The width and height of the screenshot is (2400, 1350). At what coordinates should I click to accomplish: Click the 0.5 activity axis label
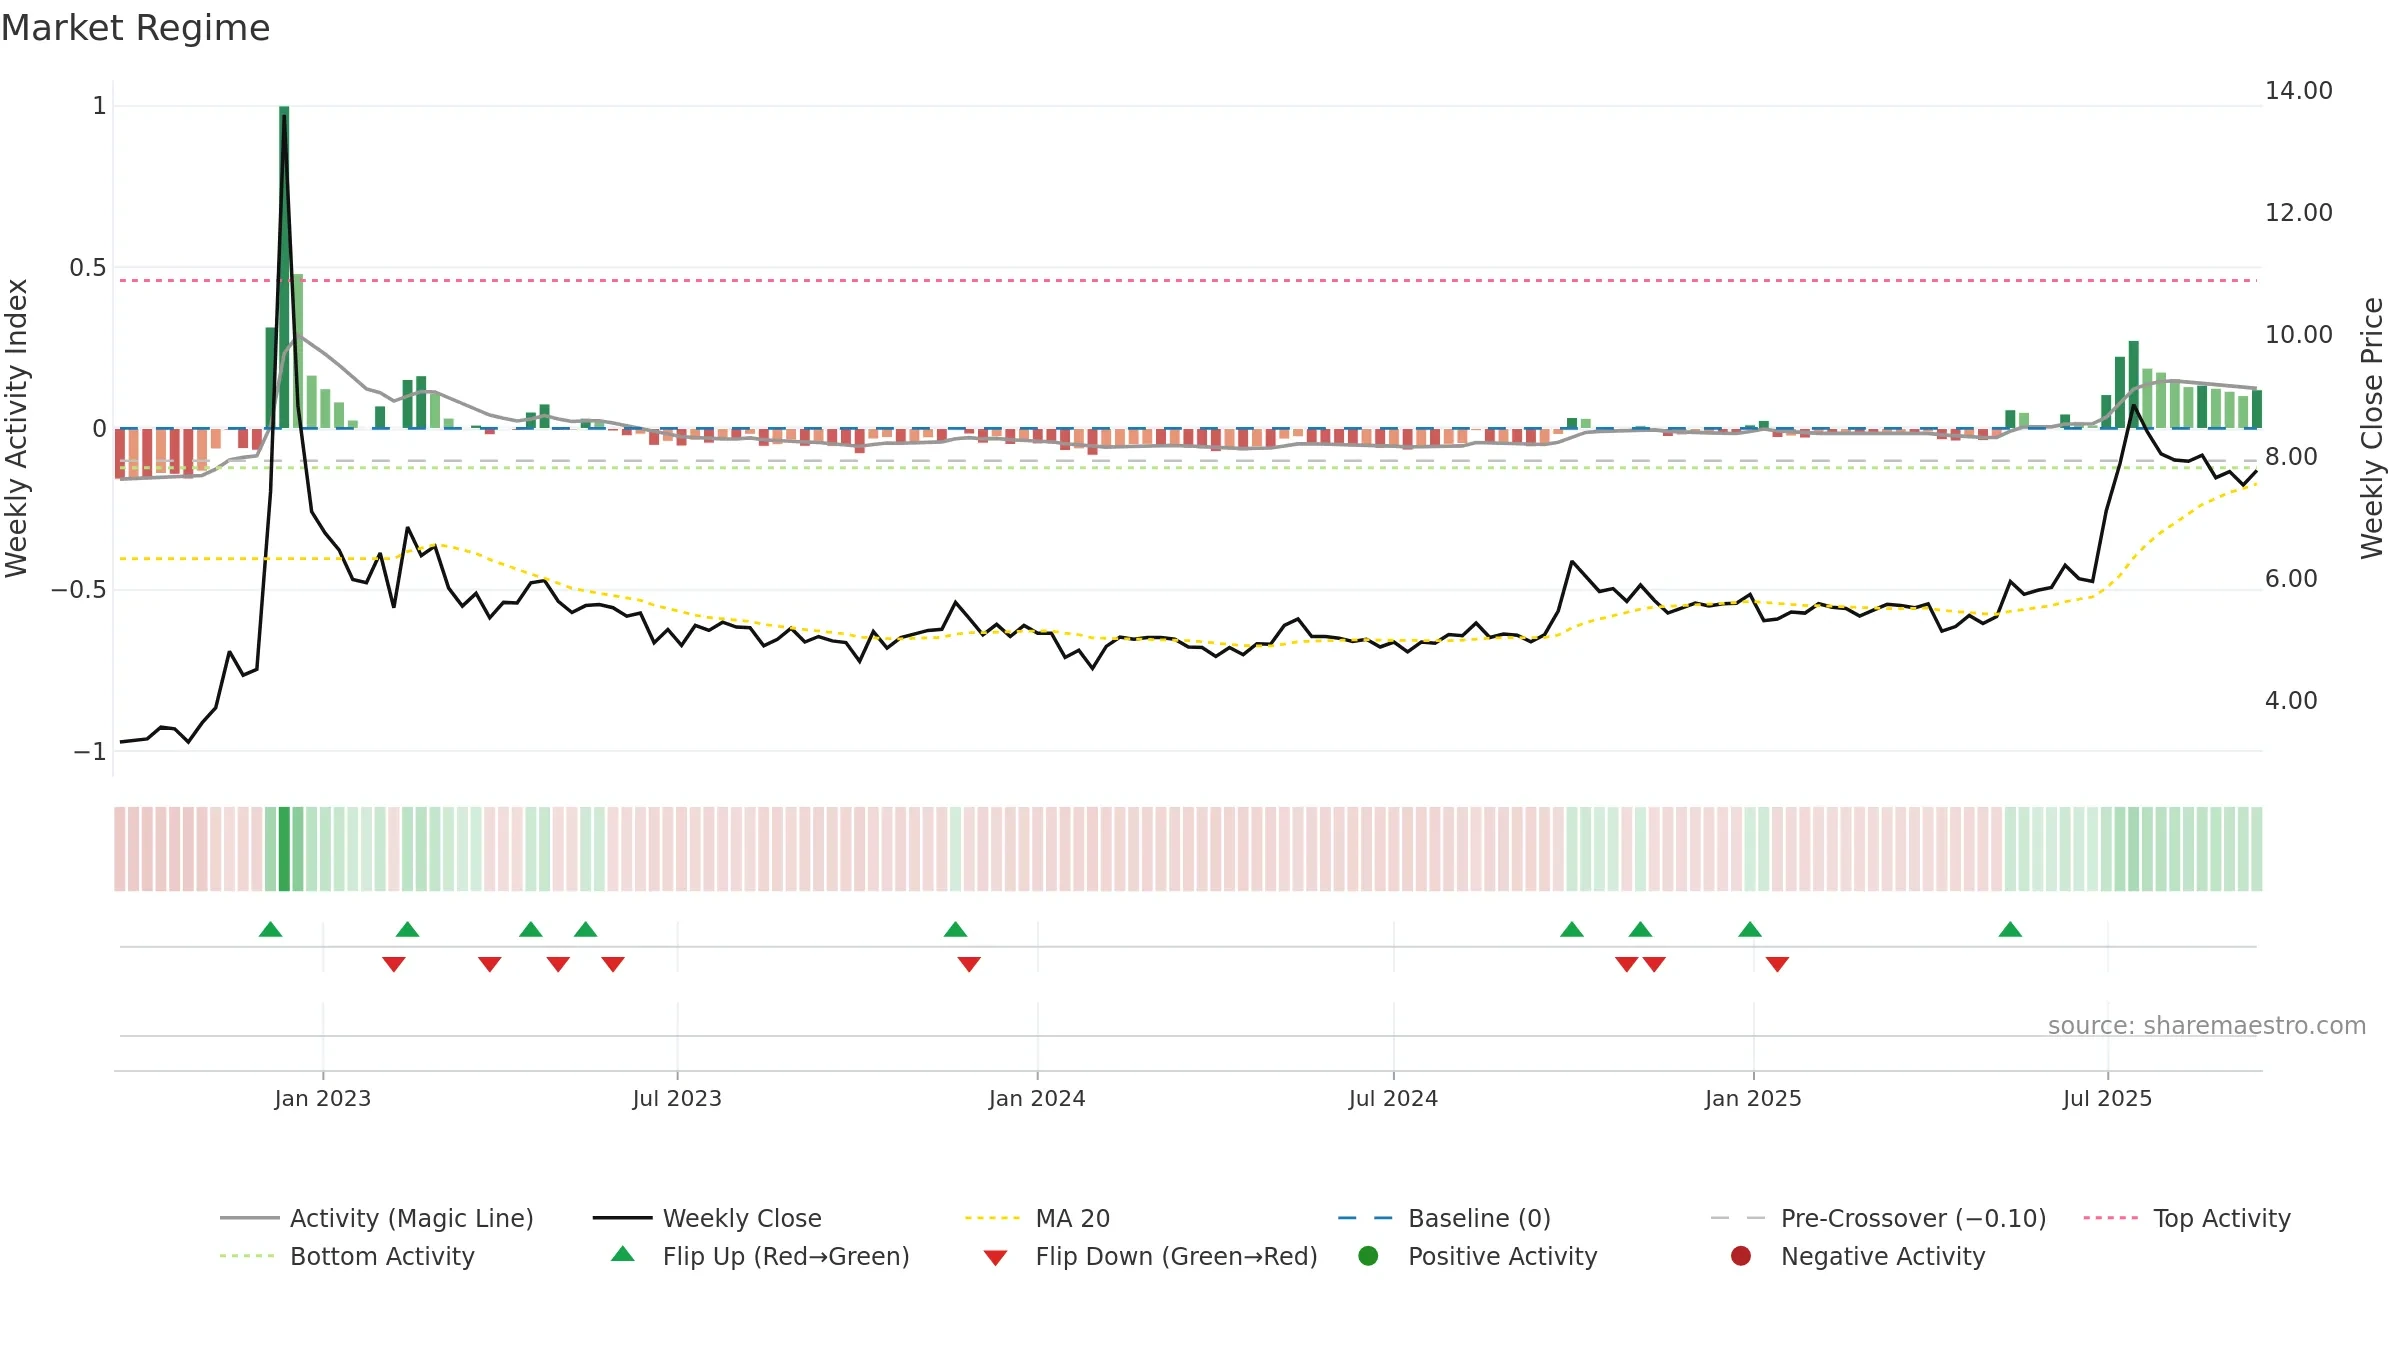click(x=88, y=268)
